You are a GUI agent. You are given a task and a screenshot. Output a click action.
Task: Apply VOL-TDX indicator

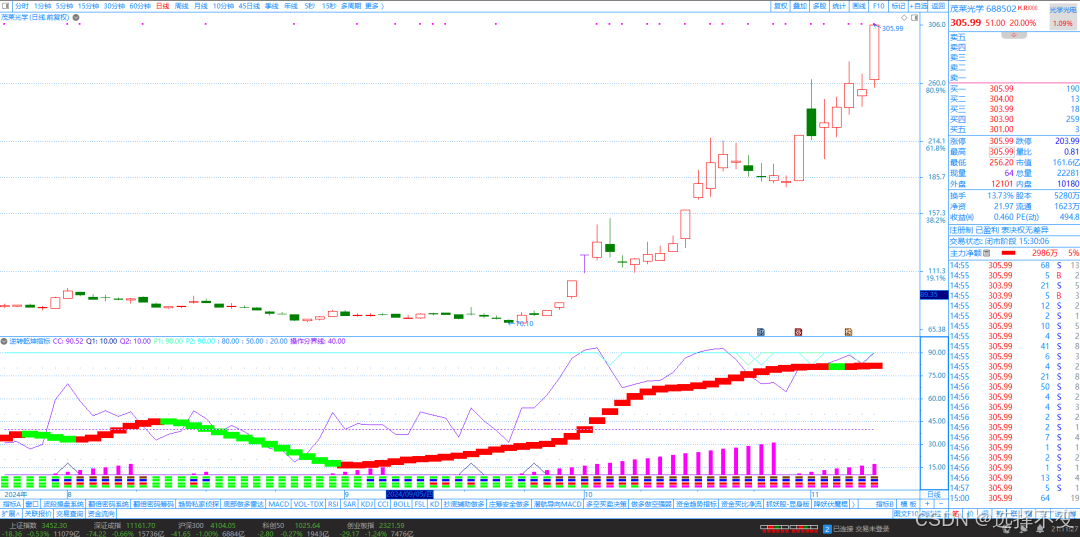309,504
